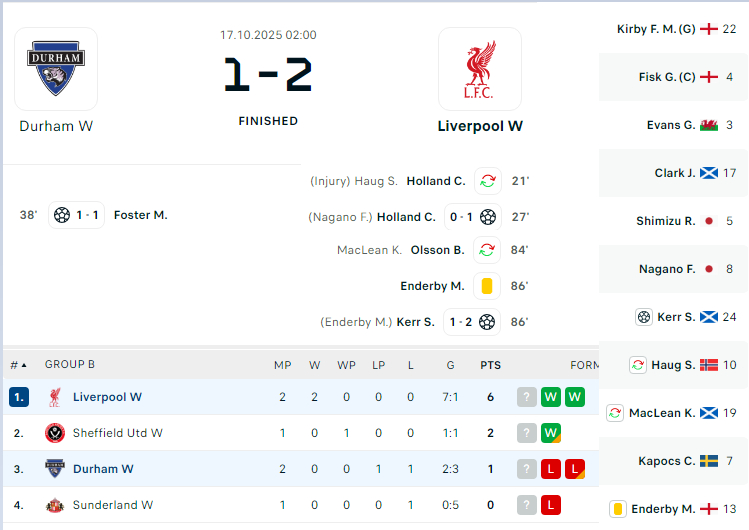Sort standings by the PTS column
The image size is (749, 530).
pyautogui.click(x=490, y=365)
